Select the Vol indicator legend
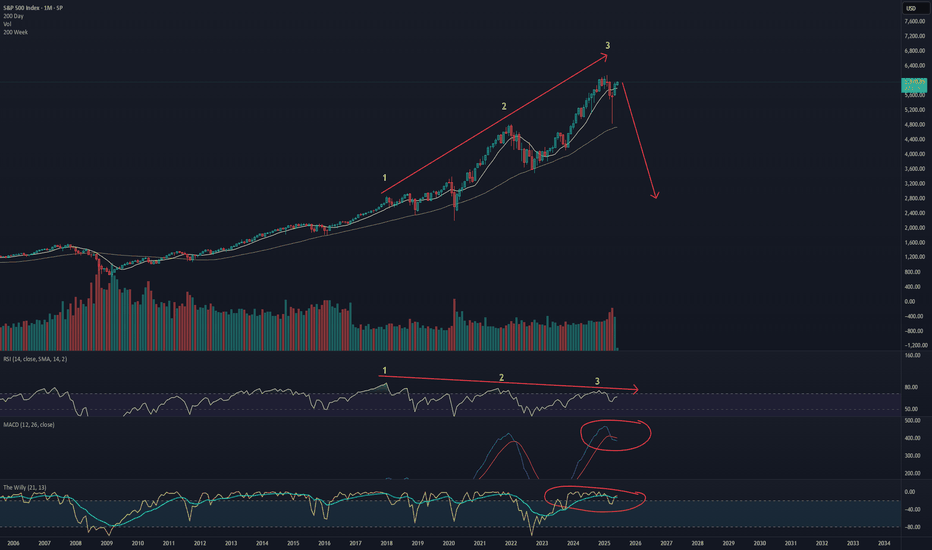 [7, 24]
